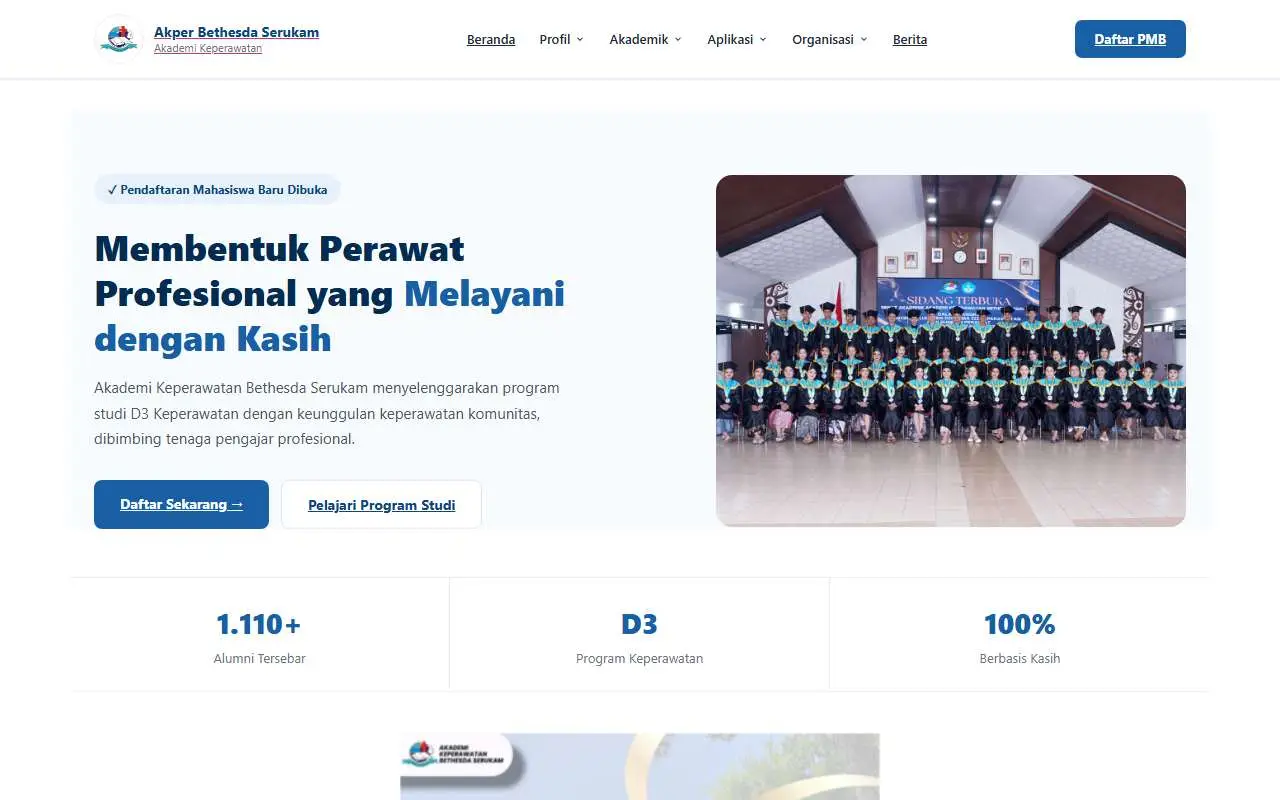Screen dimensions: 1280x800
Task: Open the Pelajari Program Studi button
Action: point(381,504)
